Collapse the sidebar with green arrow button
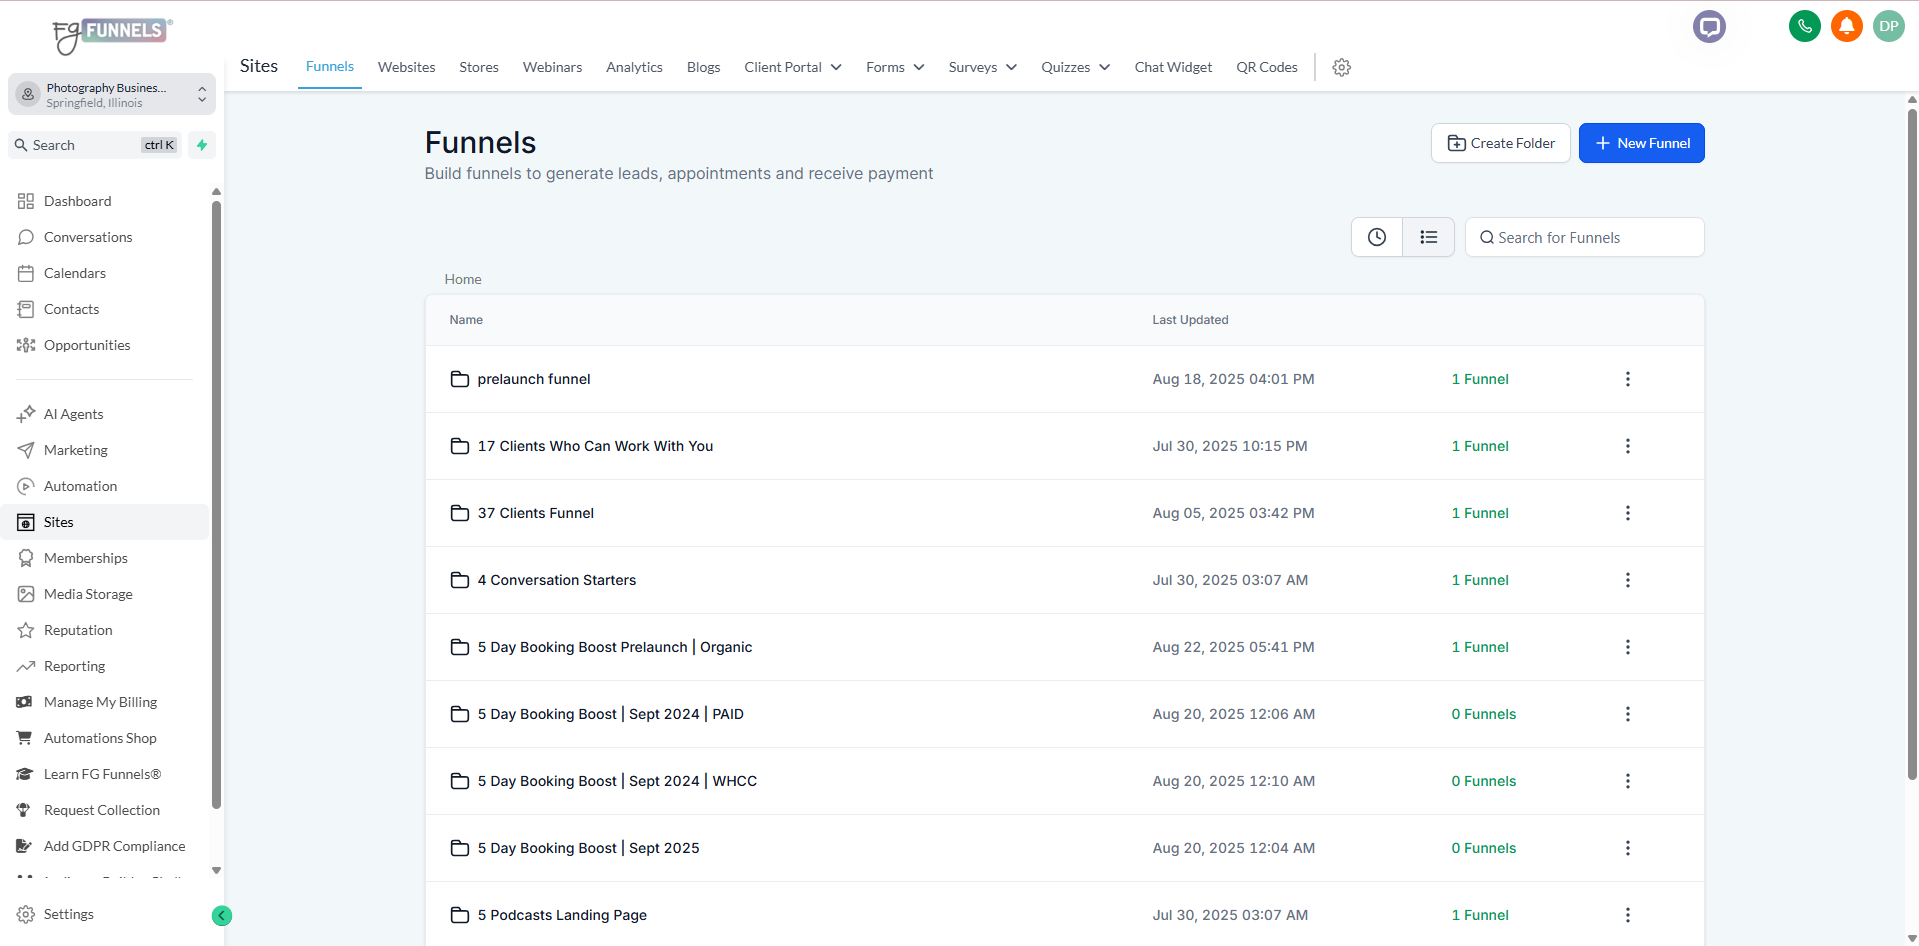This screenshot has height=946, width=1919. tap(222, 915)
